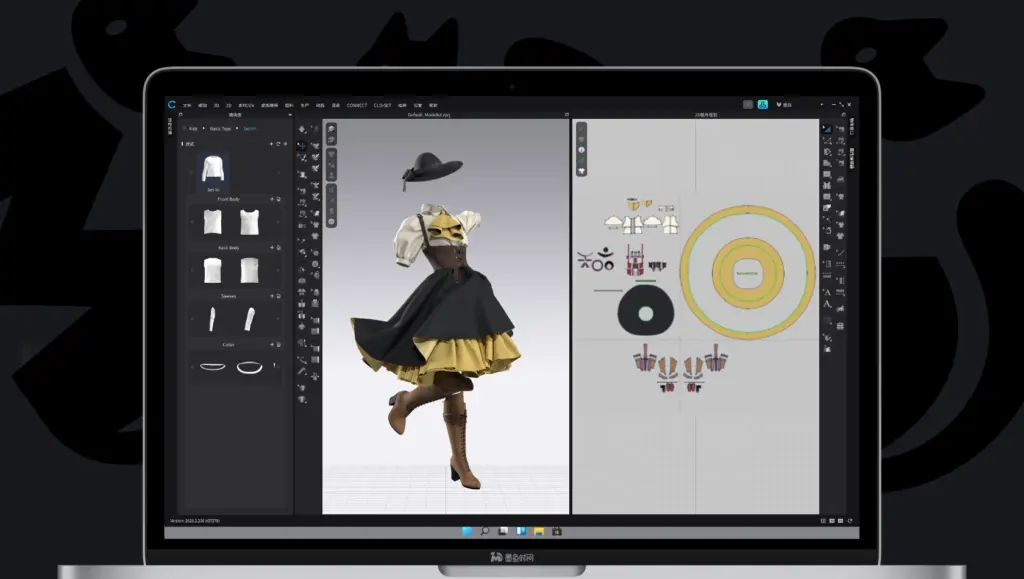Expand the user account dropdown arrow at top-right

pyautogui.click(x=821, y=104)
